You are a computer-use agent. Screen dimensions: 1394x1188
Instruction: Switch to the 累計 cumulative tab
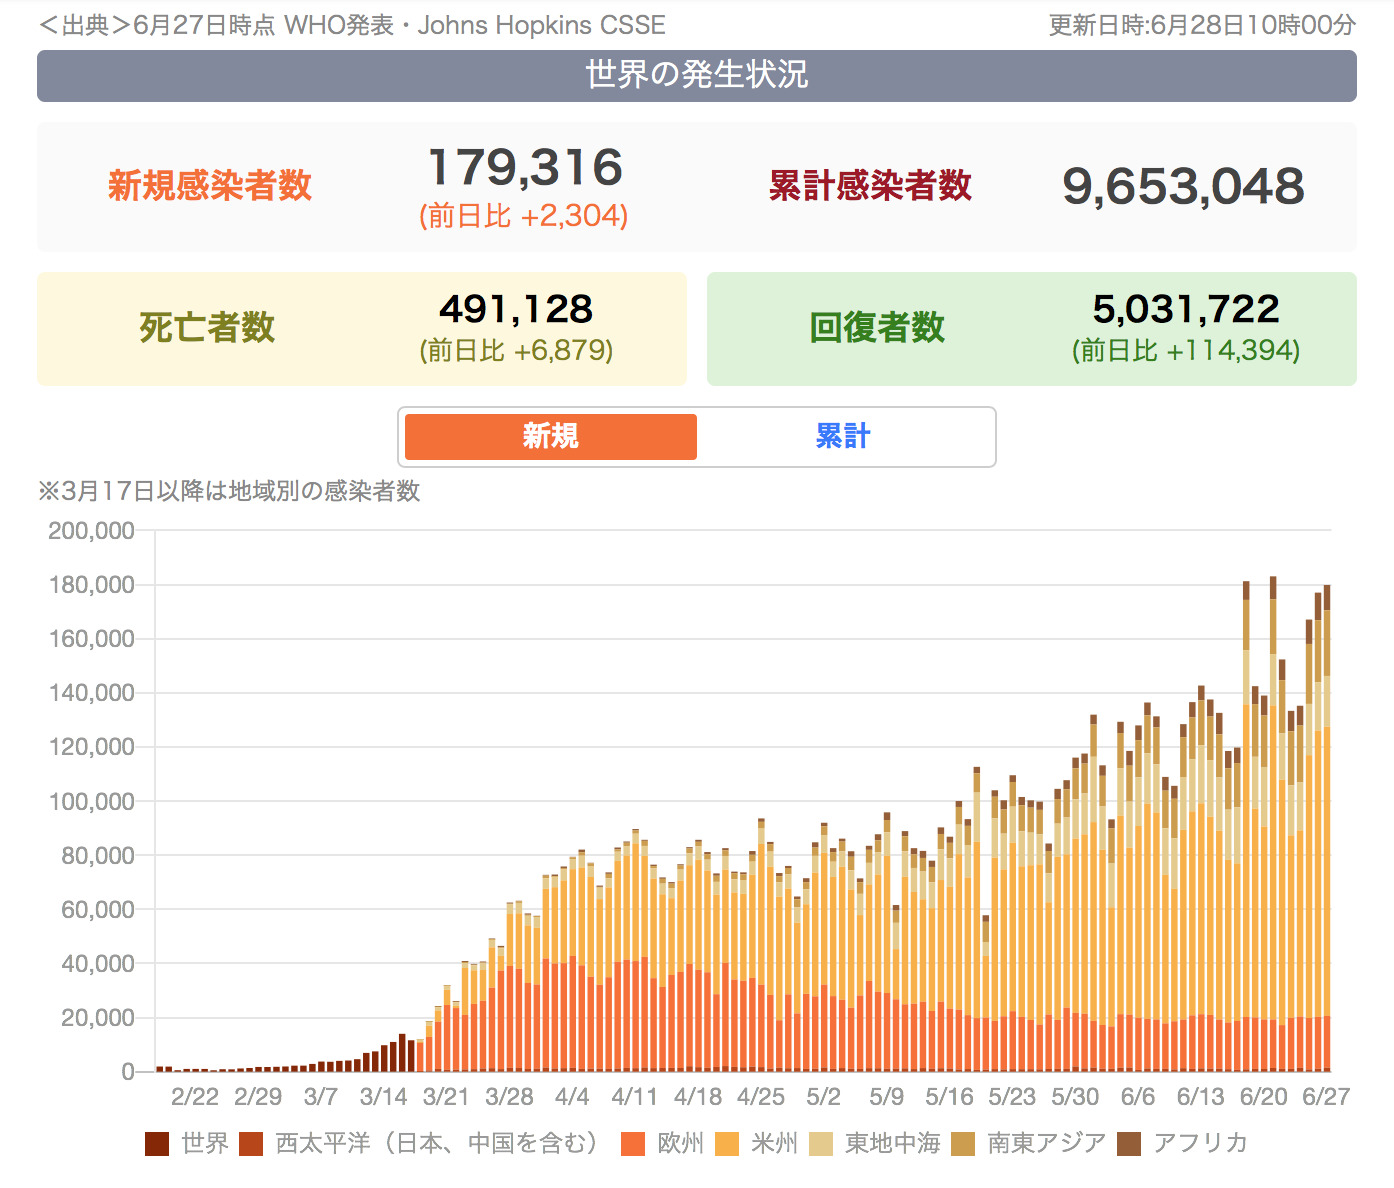843,437
